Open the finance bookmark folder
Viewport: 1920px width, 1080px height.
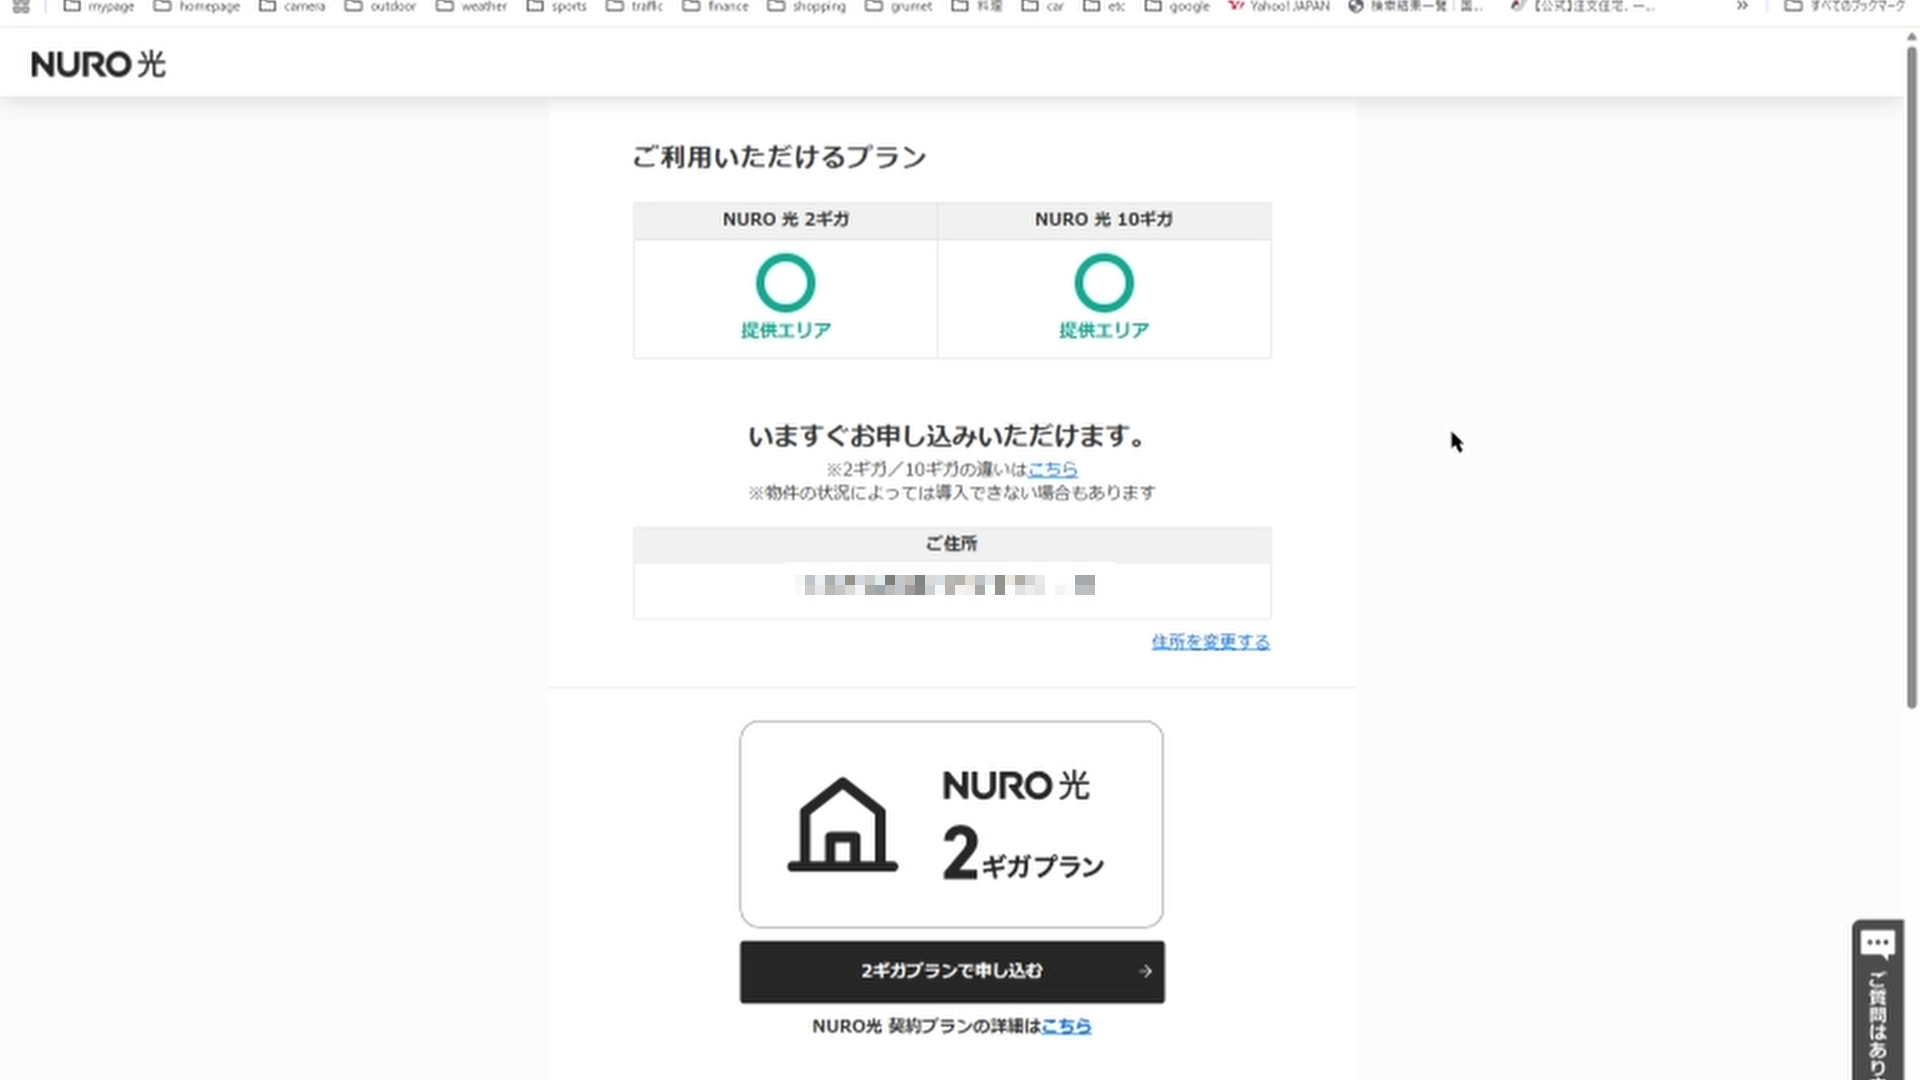point(716,6)
